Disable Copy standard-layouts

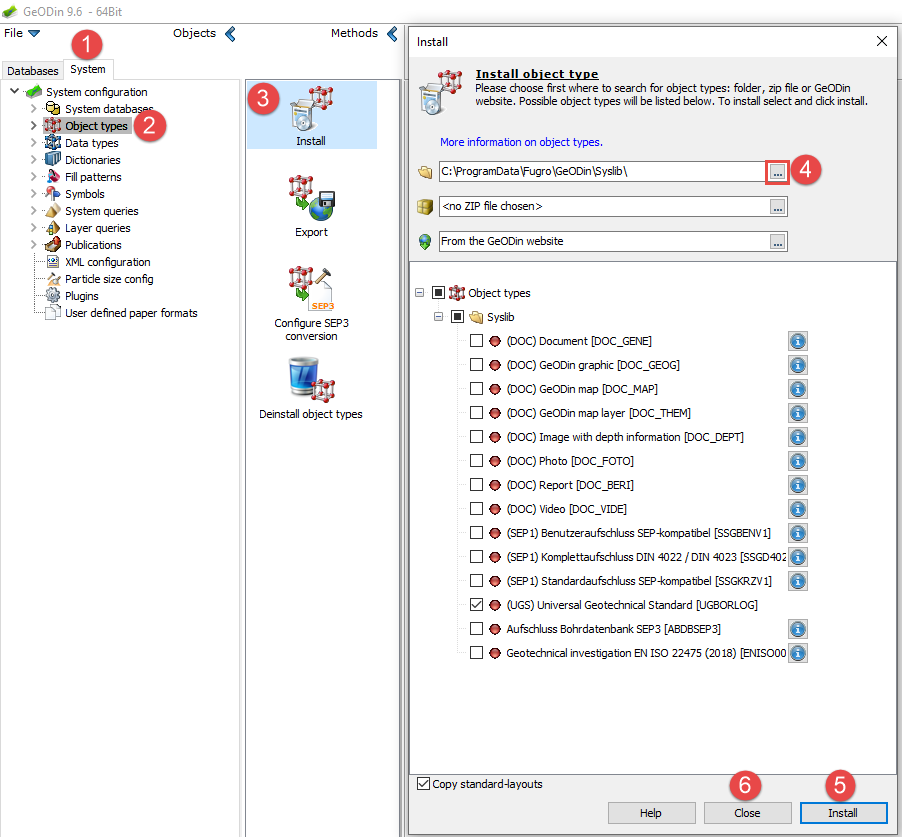(423, 784)
